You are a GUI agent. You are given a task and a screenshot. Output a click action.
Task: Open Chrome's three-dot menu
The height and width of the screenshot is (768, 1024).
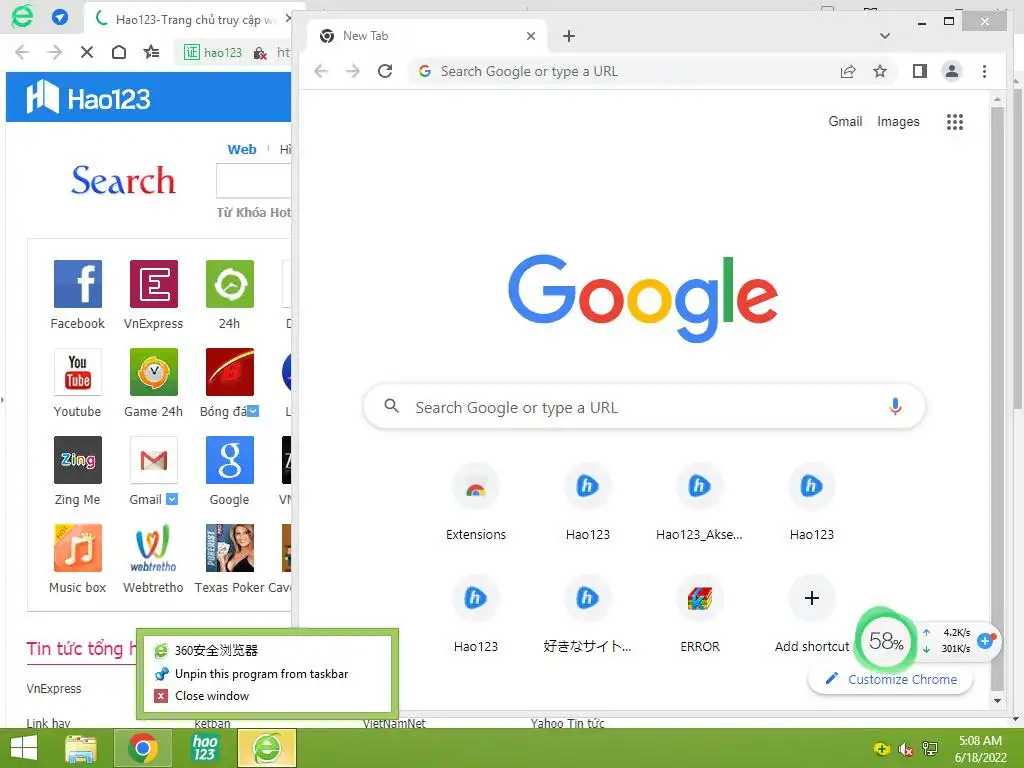984,71
